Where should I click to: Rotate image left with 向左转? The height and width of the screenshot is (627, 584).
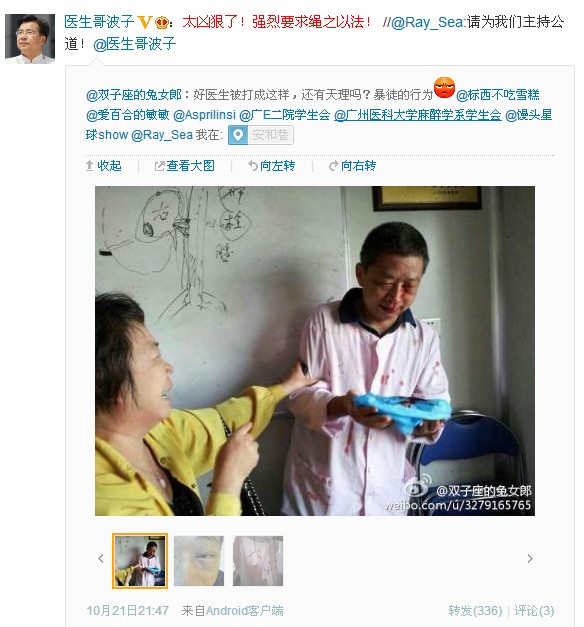(272, 166)
